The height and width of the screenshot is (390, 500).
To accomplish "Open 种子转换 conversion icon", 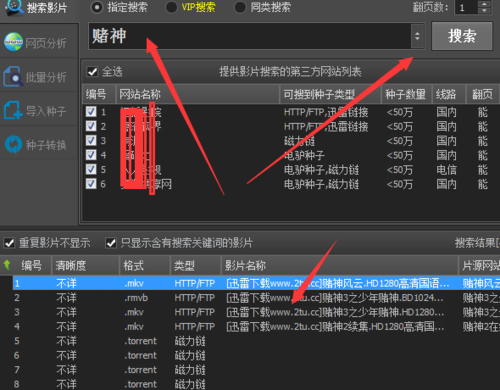I will click(x=13, y=144).
